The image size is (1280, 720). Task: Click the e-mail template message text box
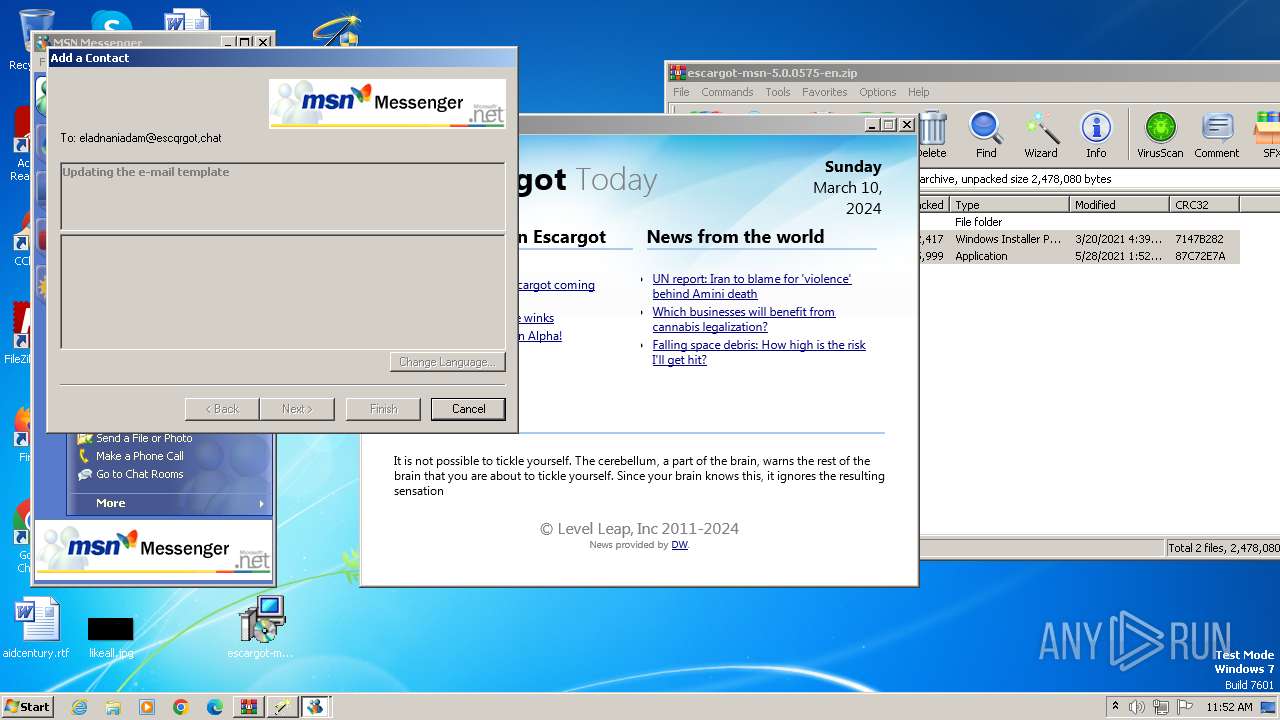283,197
